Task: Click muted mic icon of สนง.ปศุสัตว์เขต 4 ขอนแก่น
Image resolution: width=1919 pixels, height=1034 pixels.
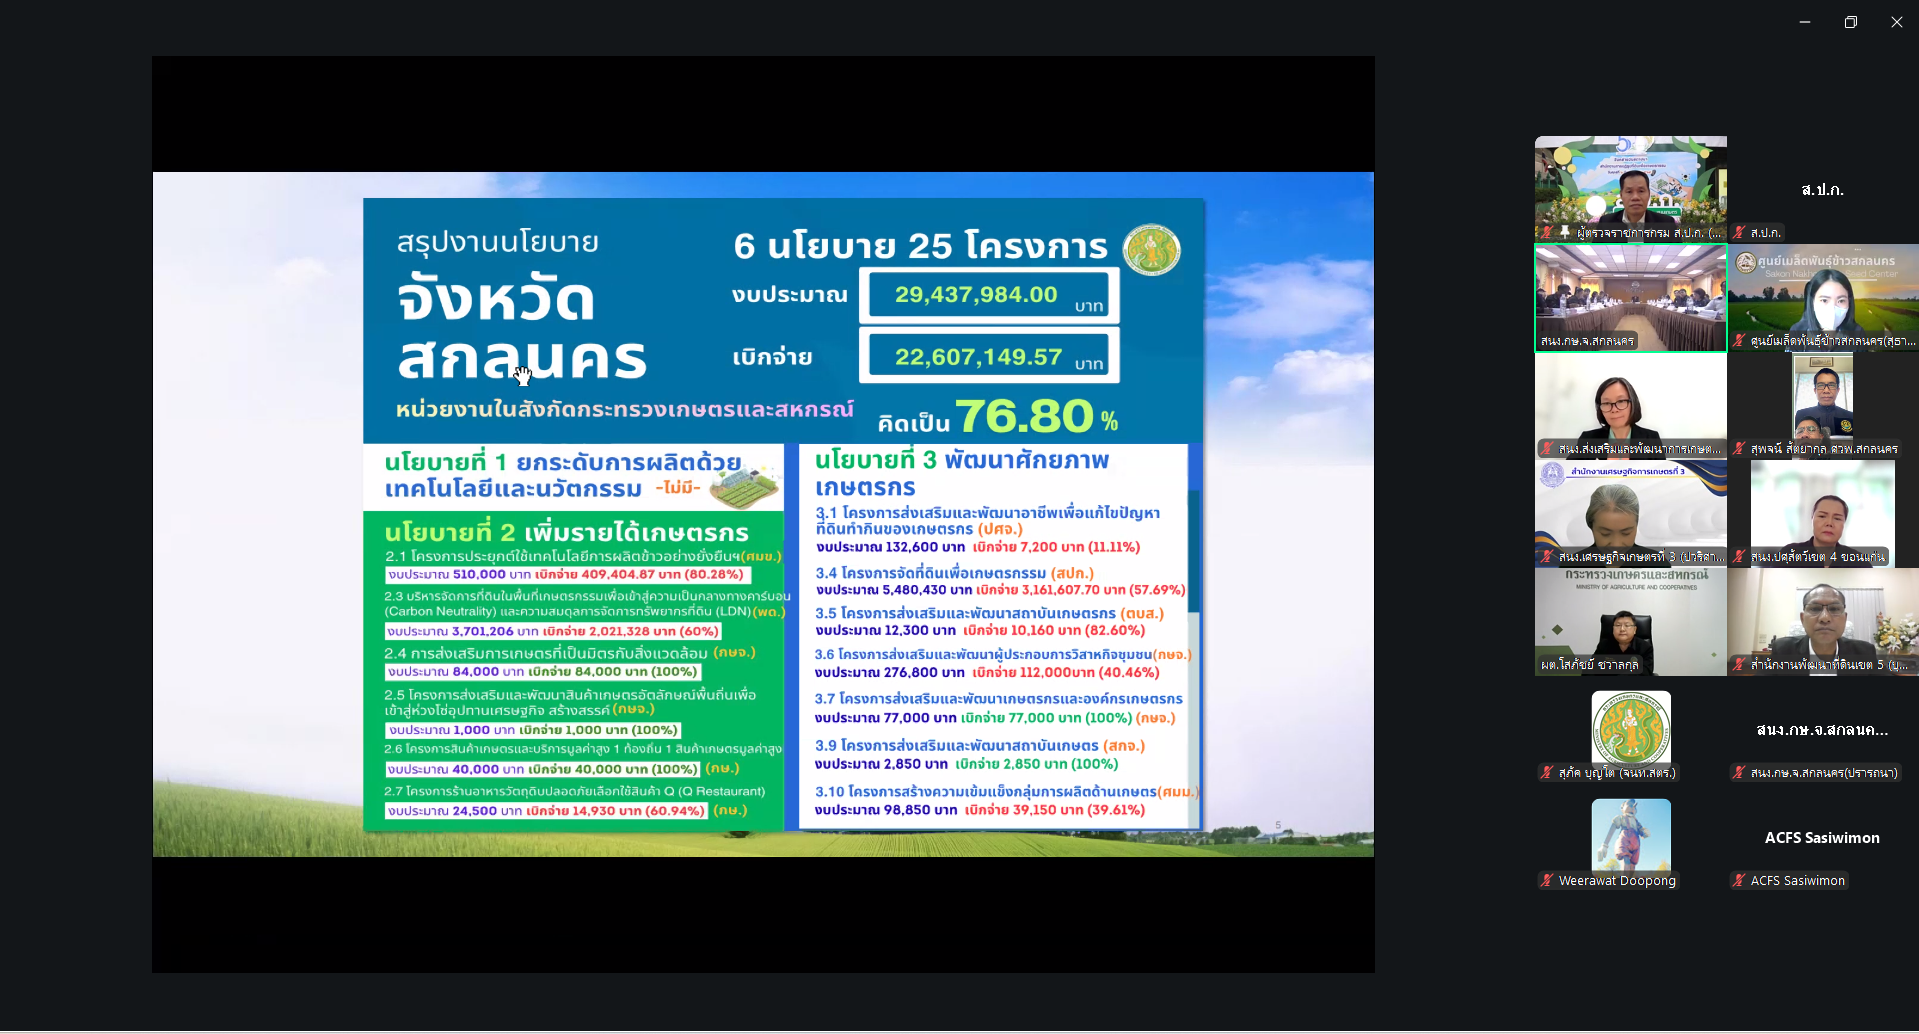Action: coord(1740,557)
